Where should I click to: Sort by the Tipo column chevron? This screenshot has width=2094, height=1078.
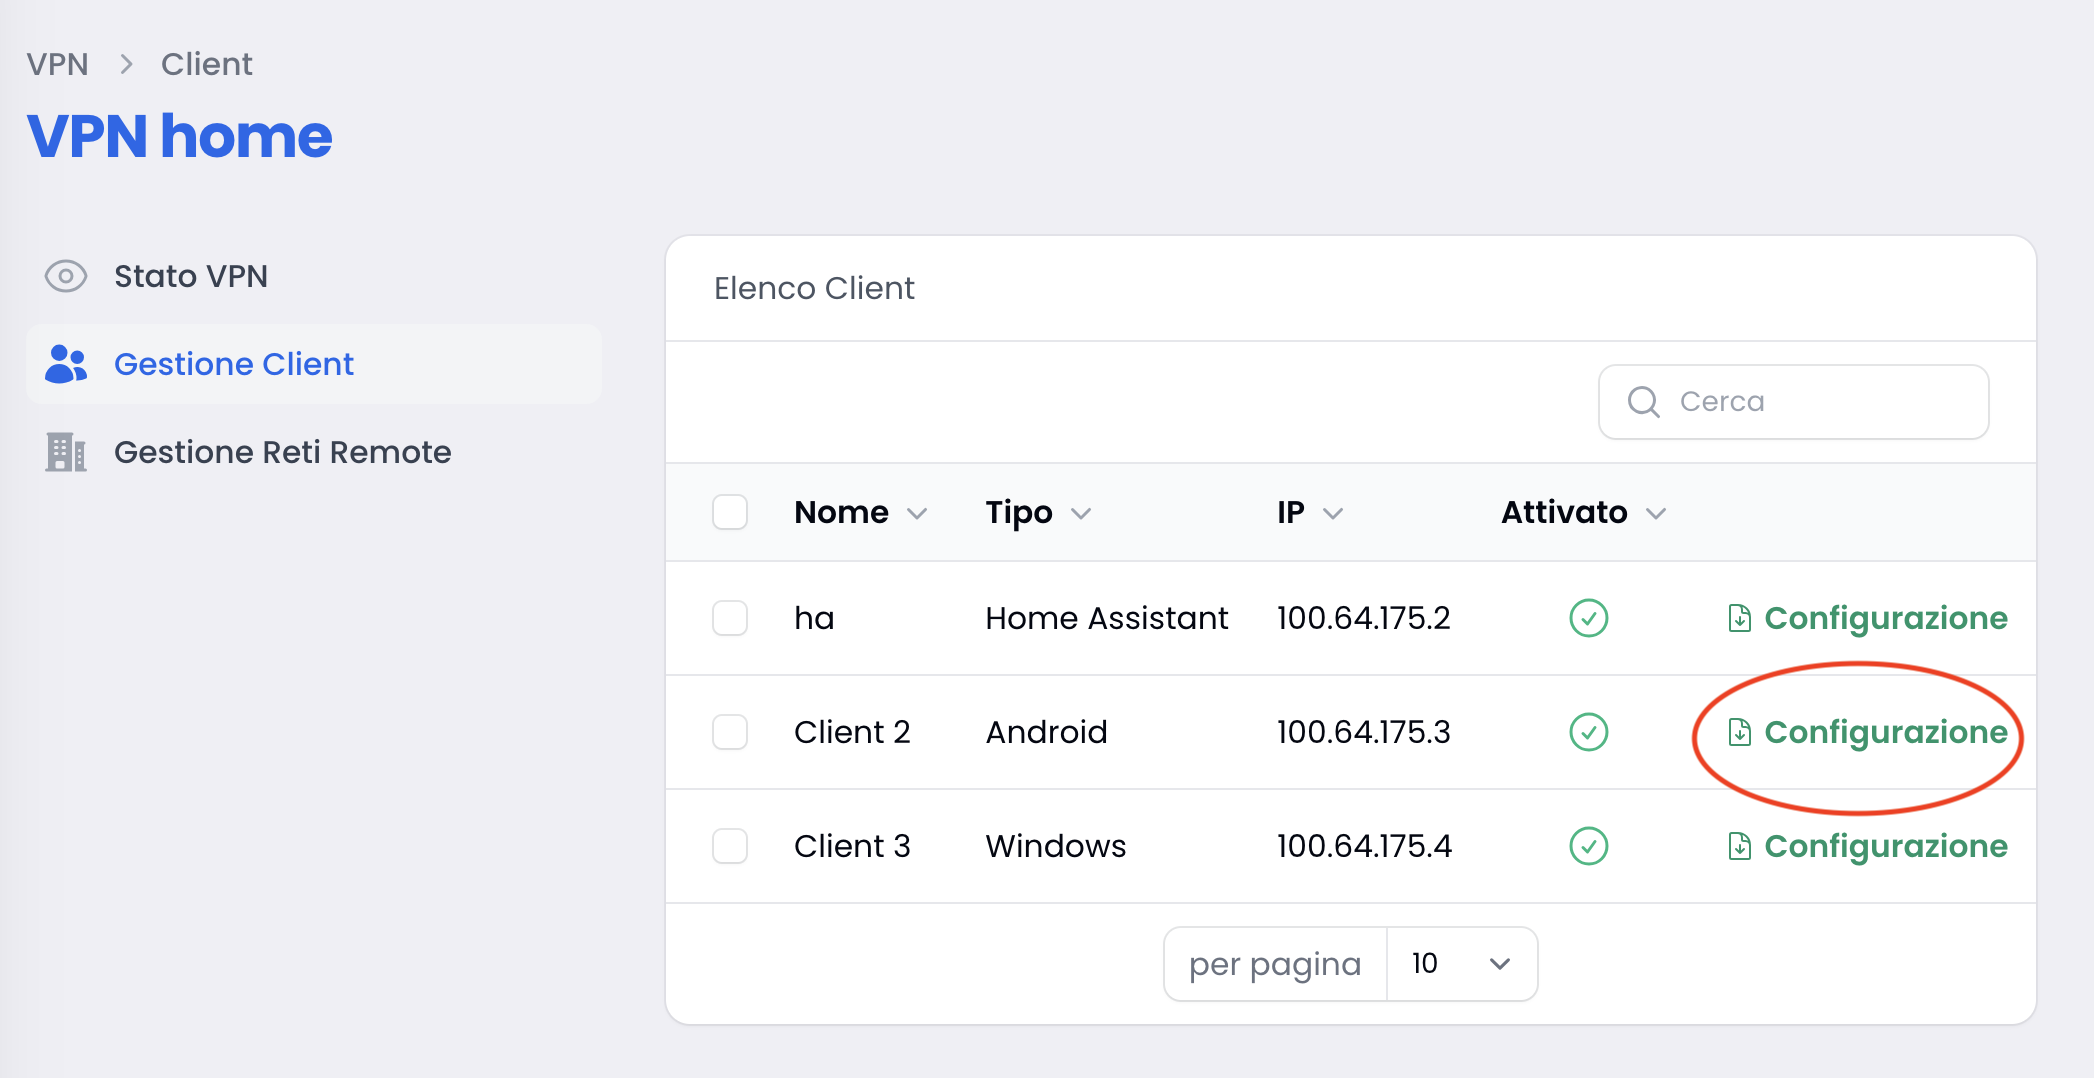click(1081, 514)
